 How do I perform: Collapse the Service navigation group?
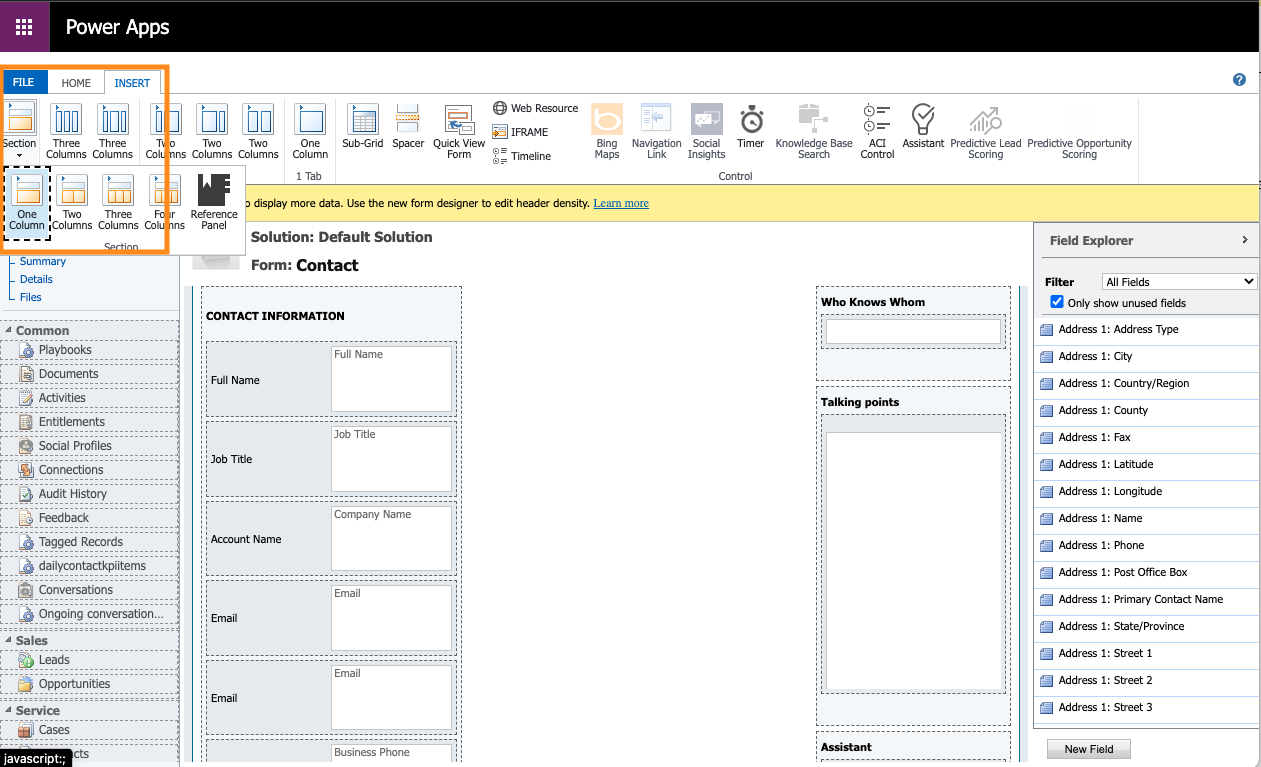pyautogui.click(x=8, y=711)
